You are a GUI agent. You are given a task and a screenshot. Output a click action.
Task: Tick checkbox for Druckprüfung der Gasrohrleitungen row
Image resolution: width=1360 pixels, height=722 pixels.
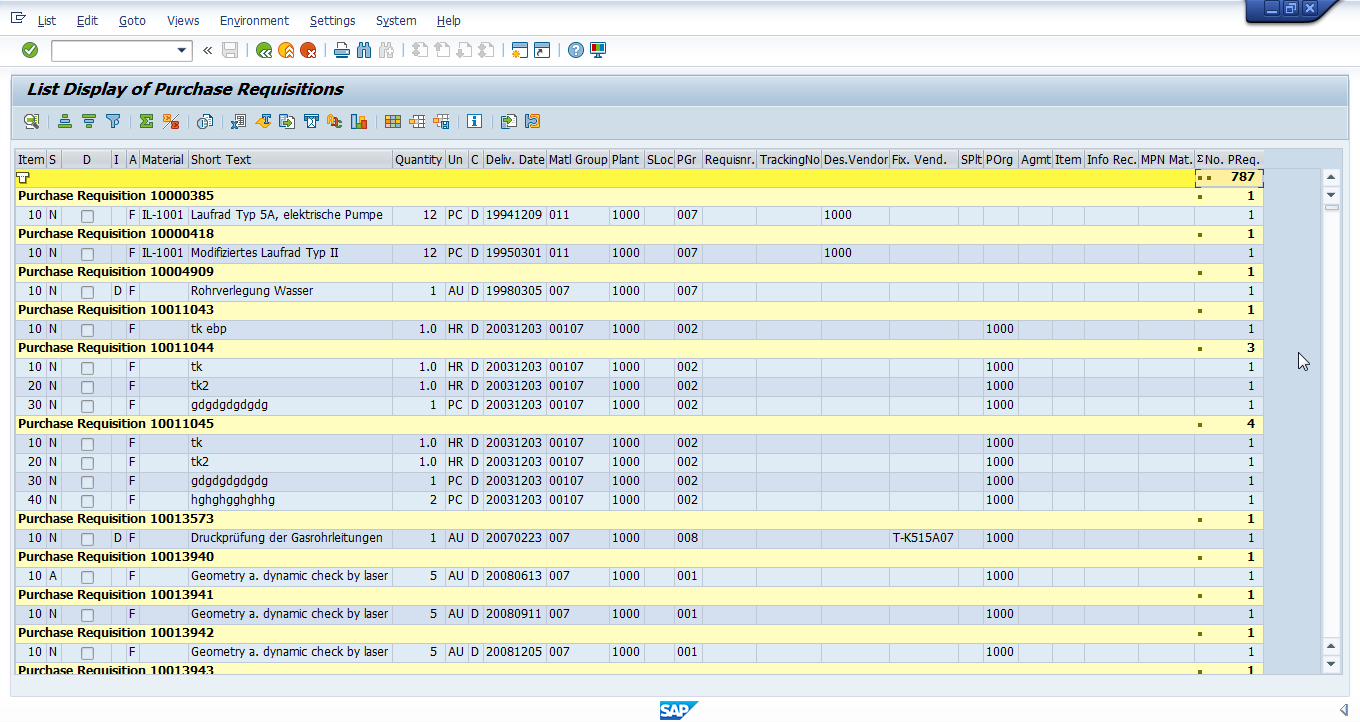click(87, 539)
